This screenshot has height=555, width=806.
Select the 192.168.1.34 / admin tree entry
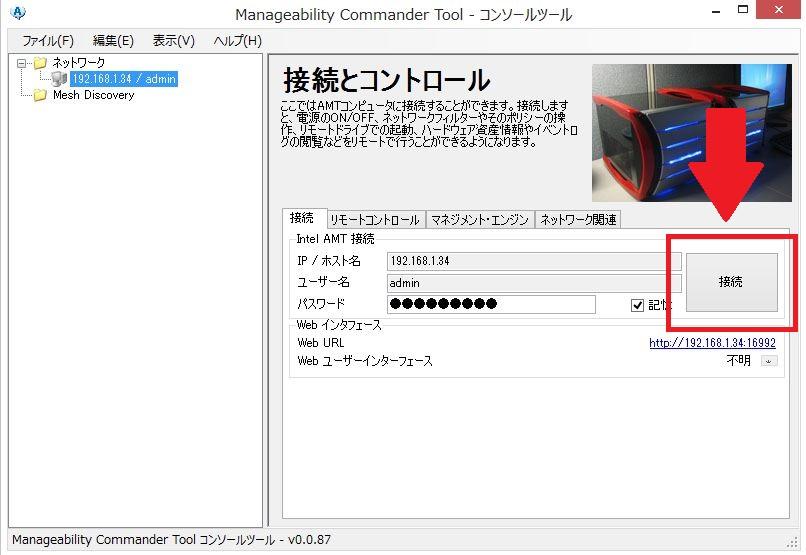click(x=124, y=79)
